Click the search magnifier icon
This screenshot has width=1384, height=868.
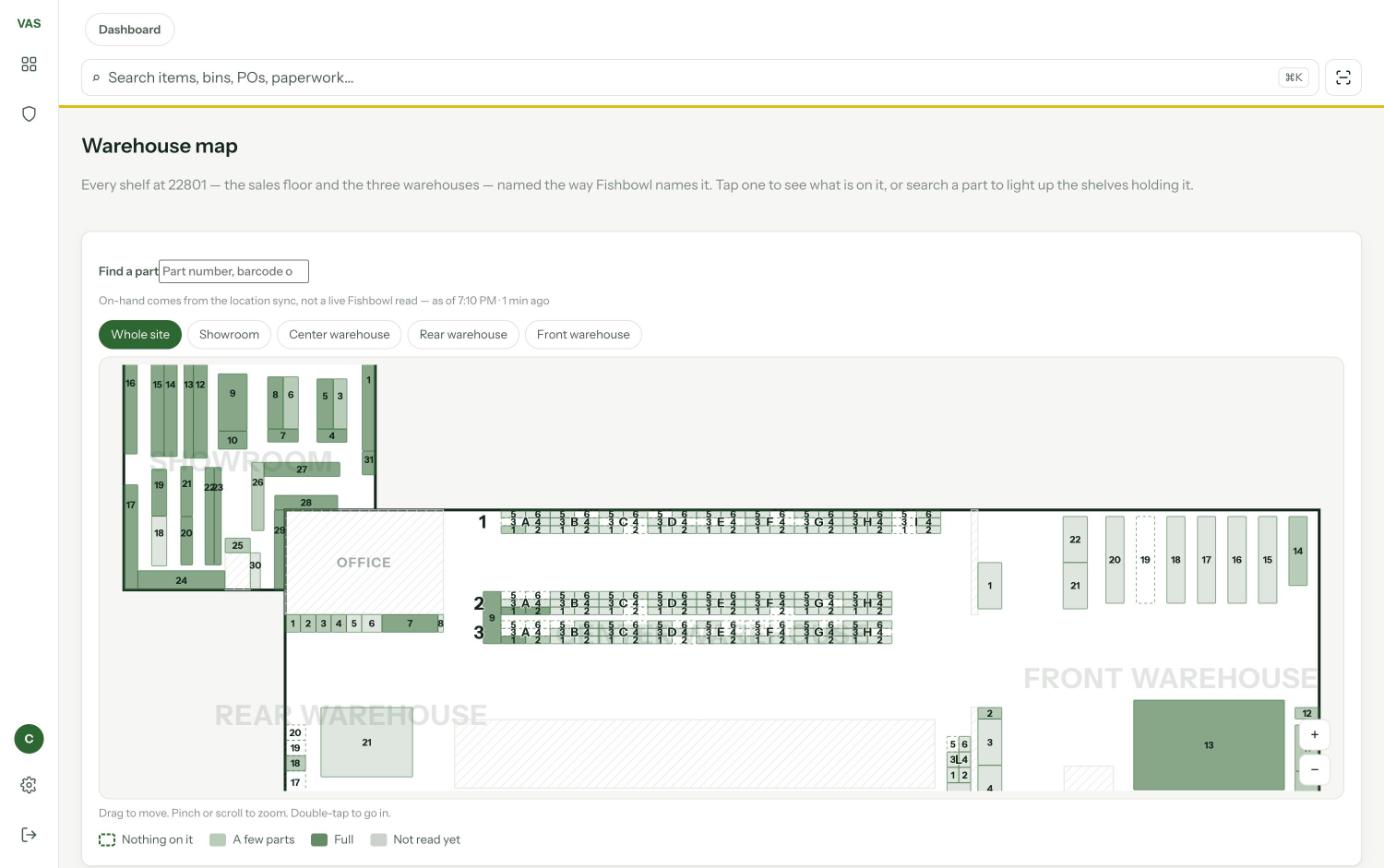[96, 78]
